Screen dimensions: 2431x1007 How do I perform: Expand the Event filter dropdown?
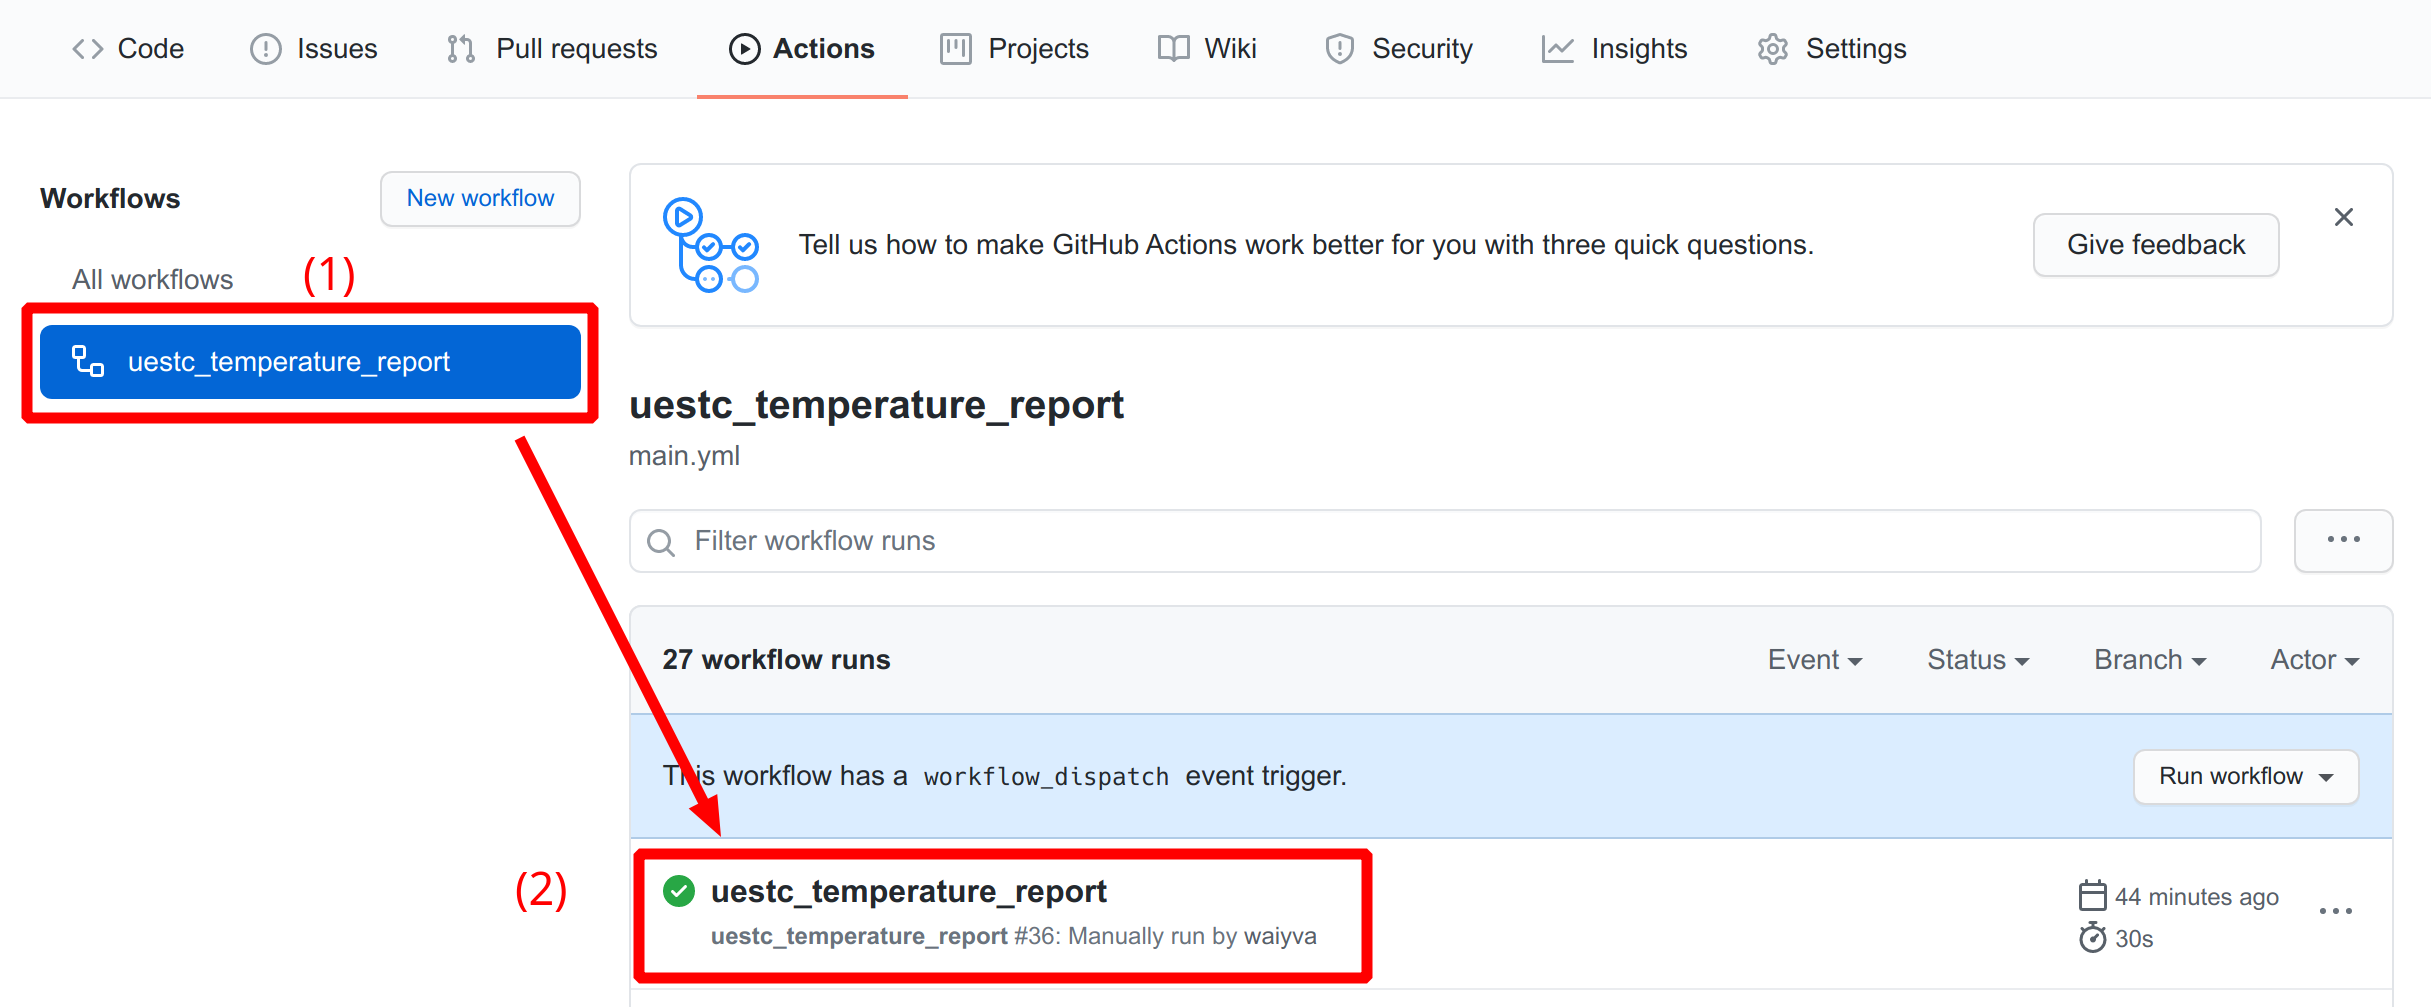[1814, 660]
